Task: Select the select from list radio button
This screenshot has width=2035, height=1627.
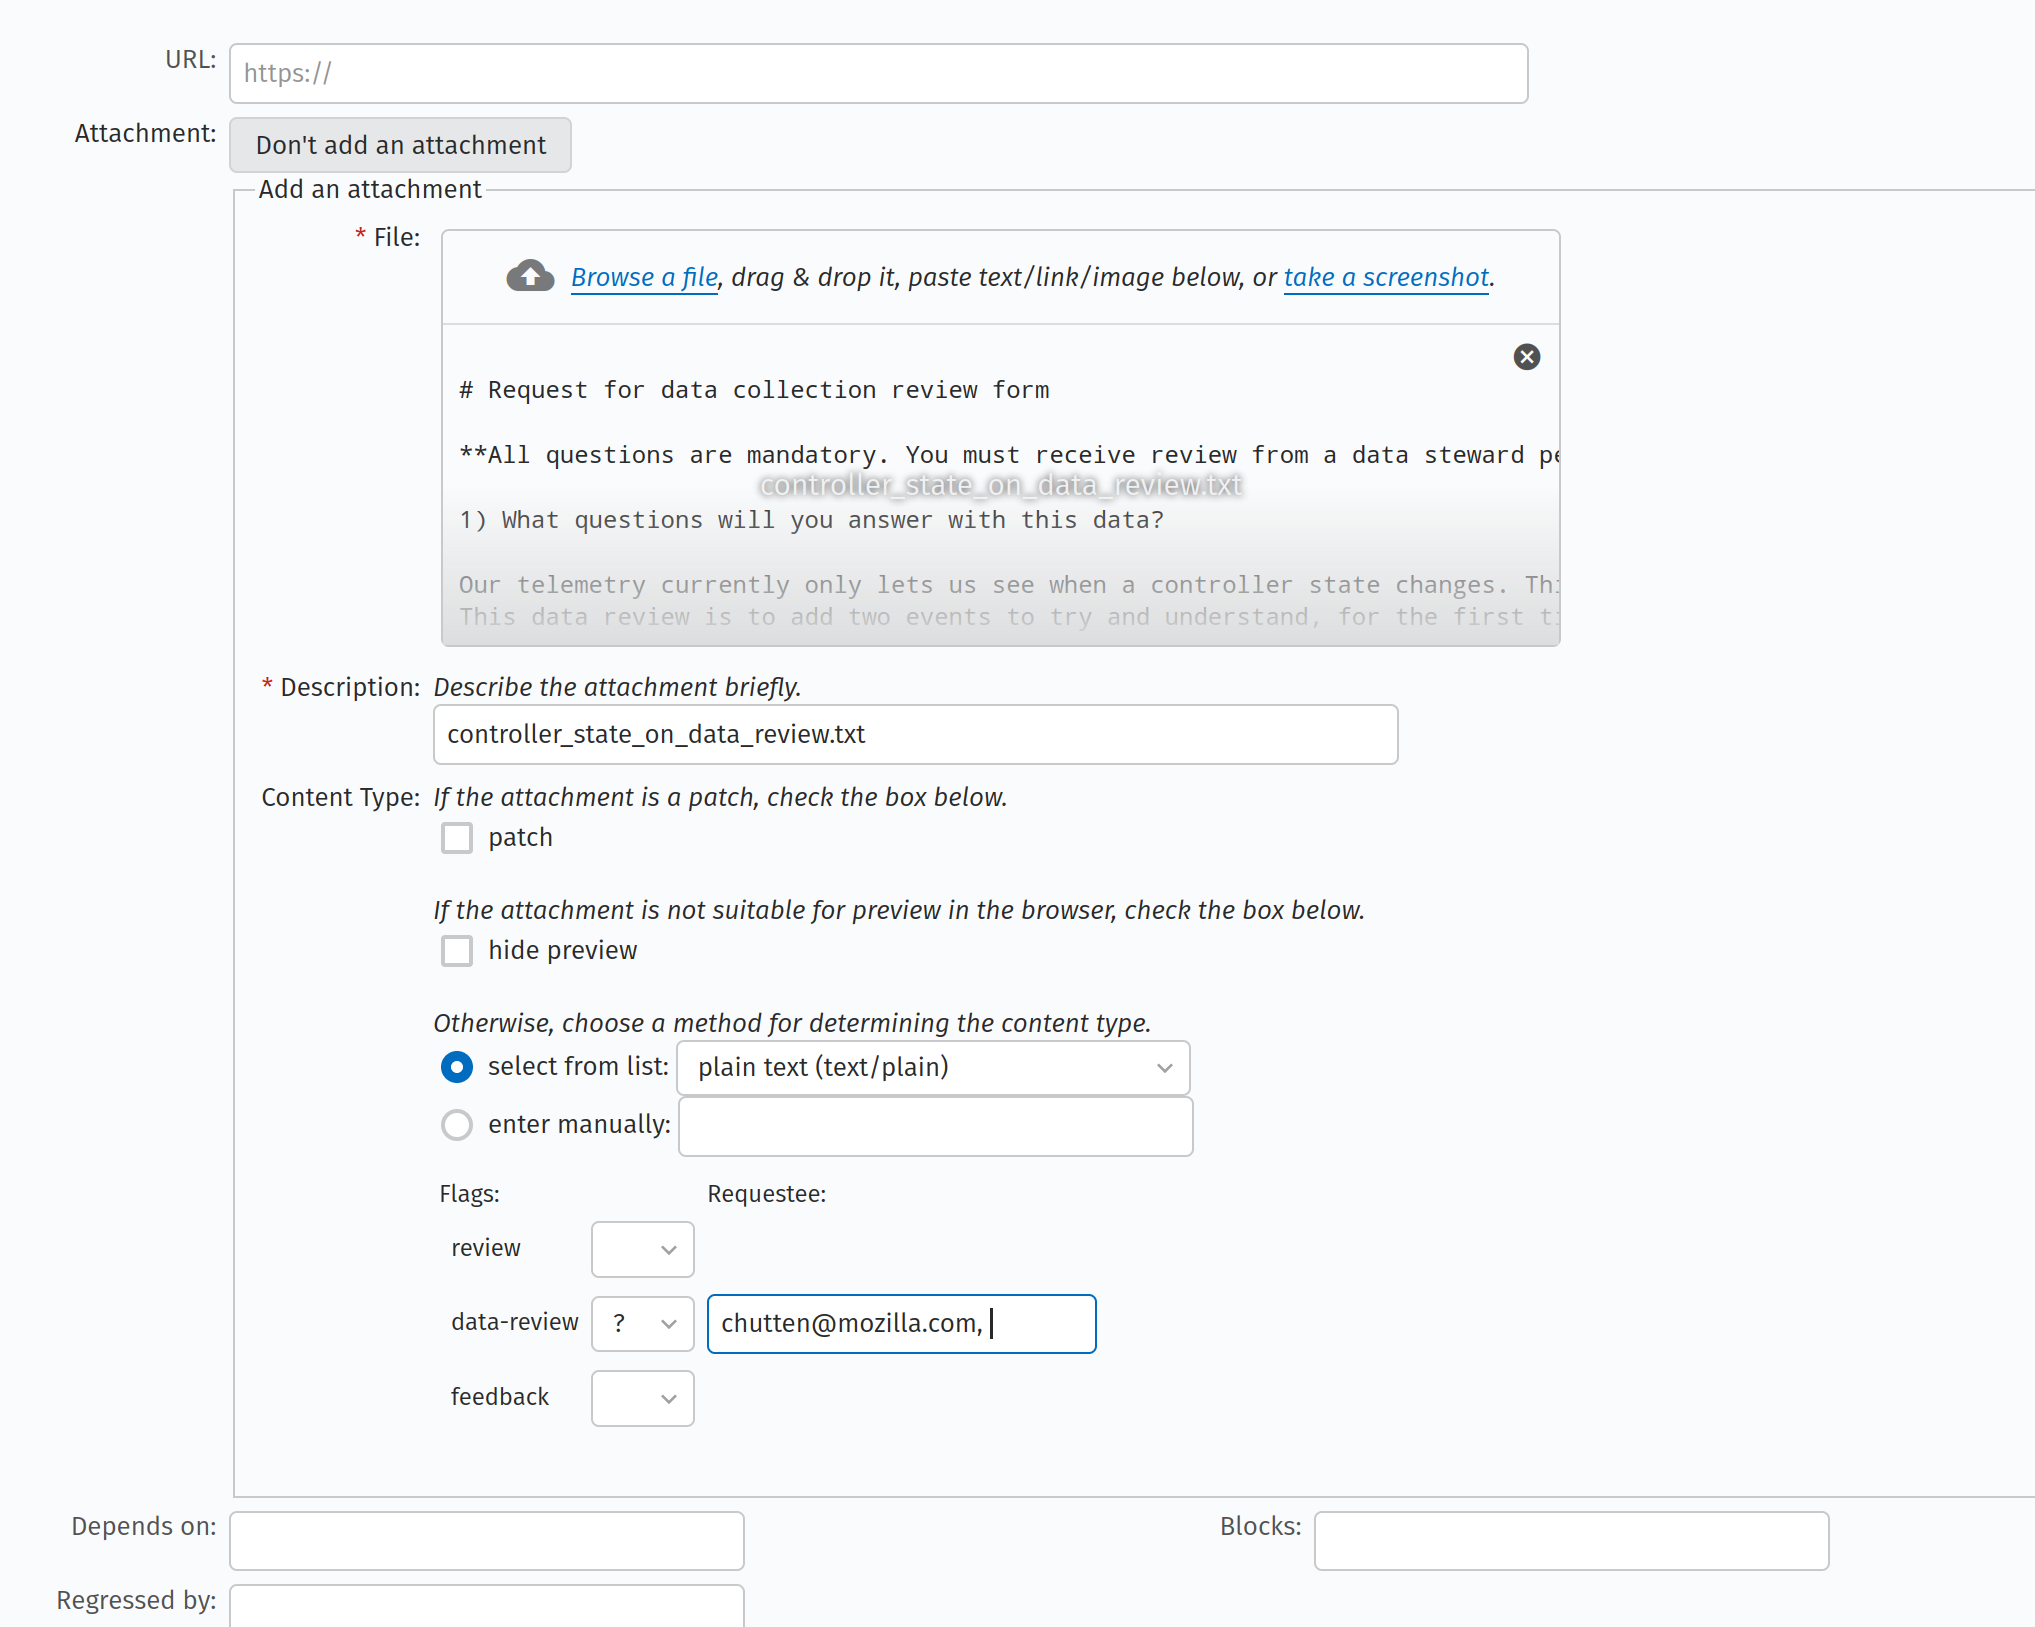Action: [457, 1067]
